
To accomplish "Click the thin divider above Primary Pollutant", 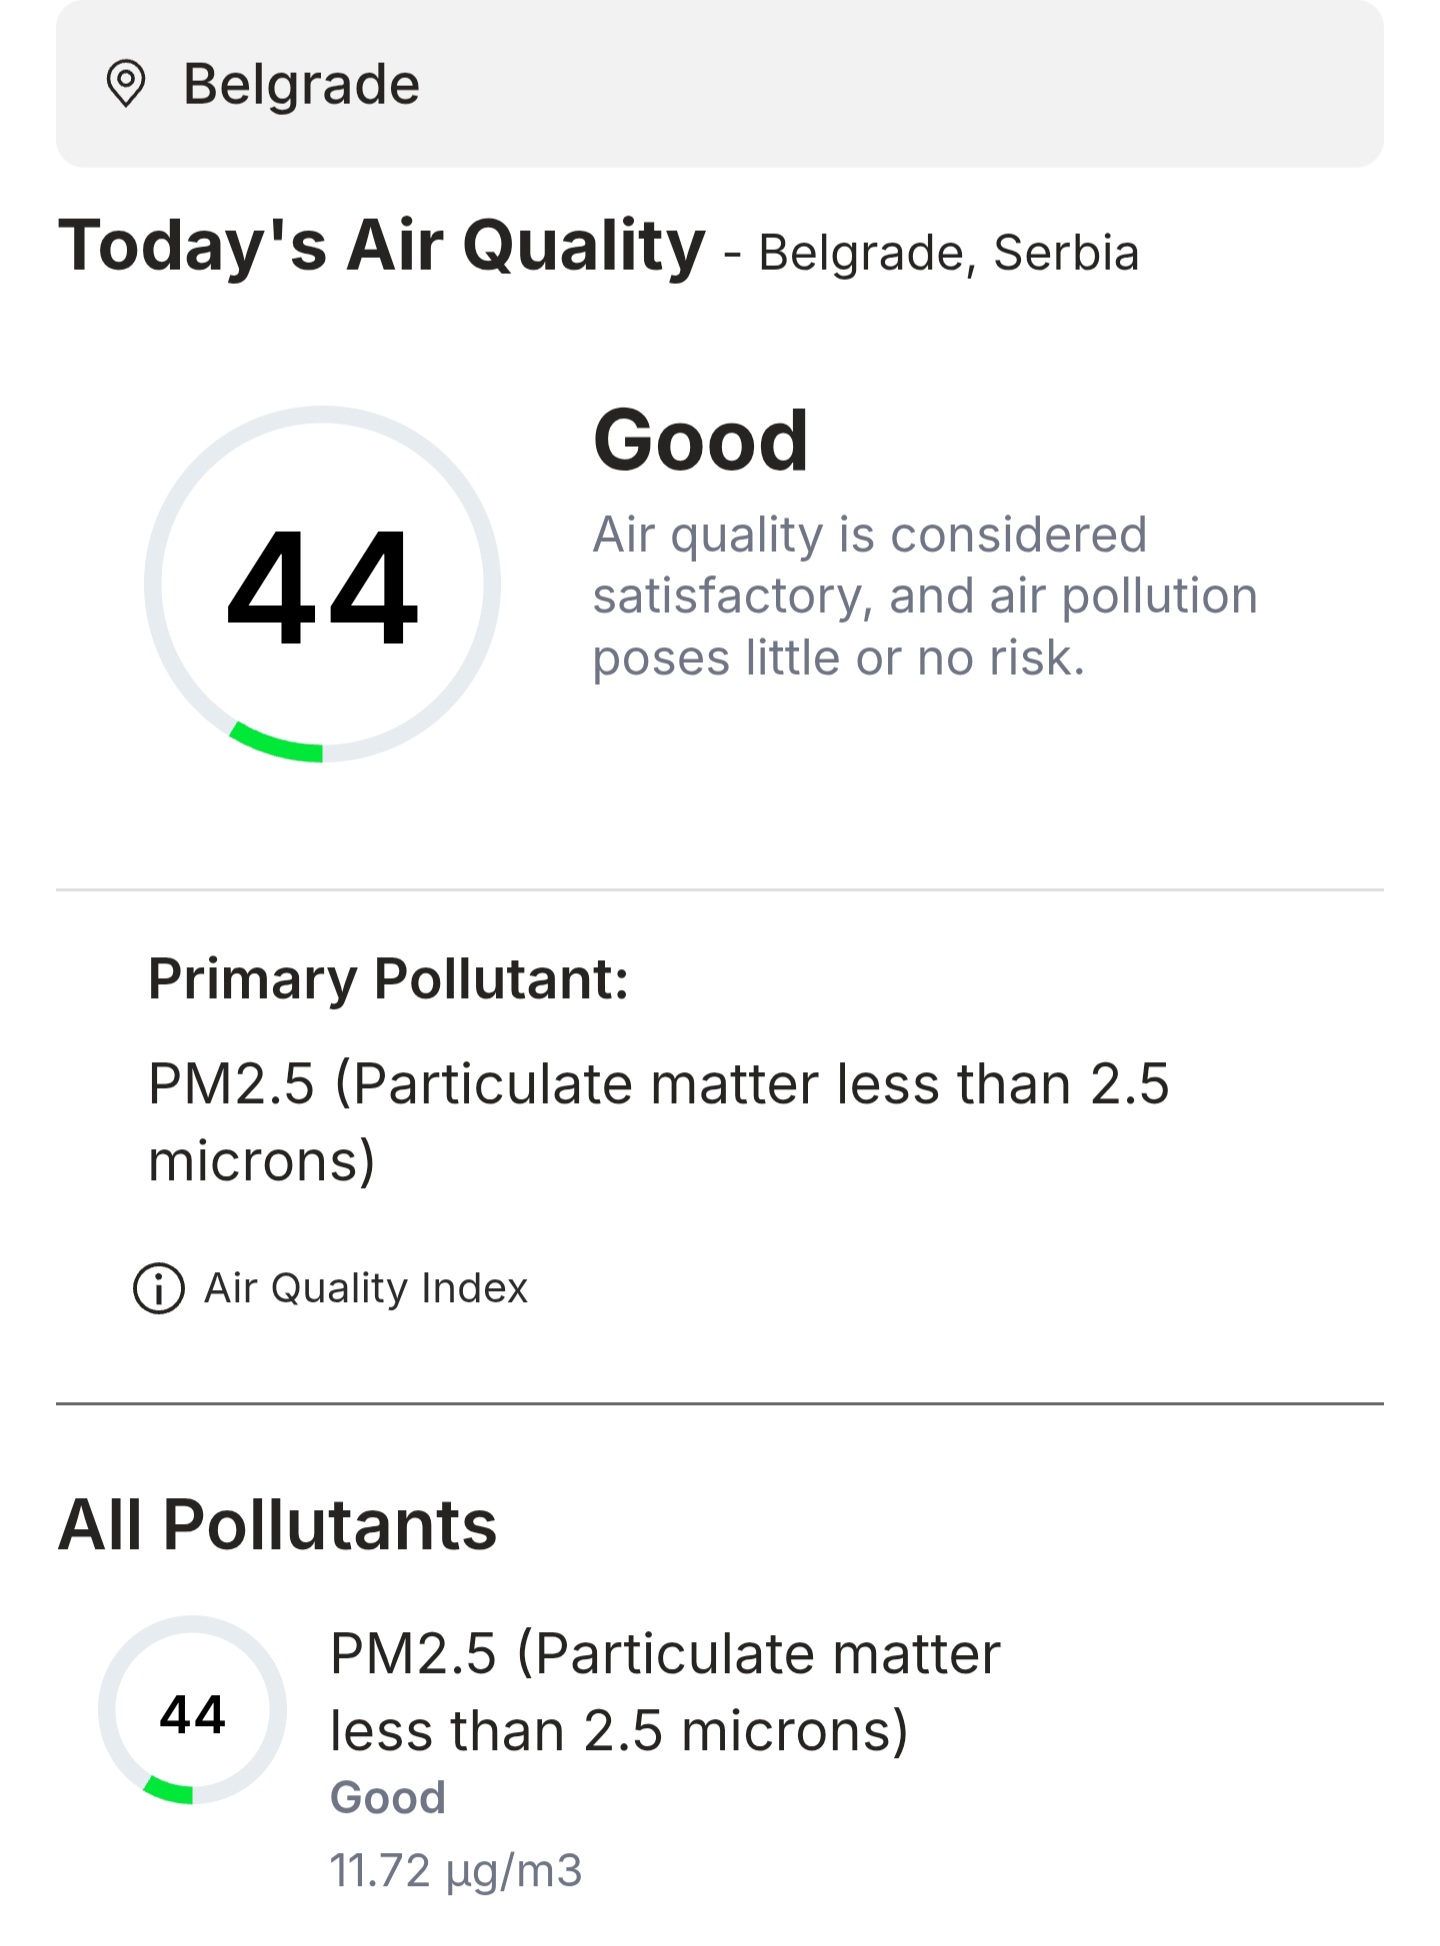I will 720,889.
